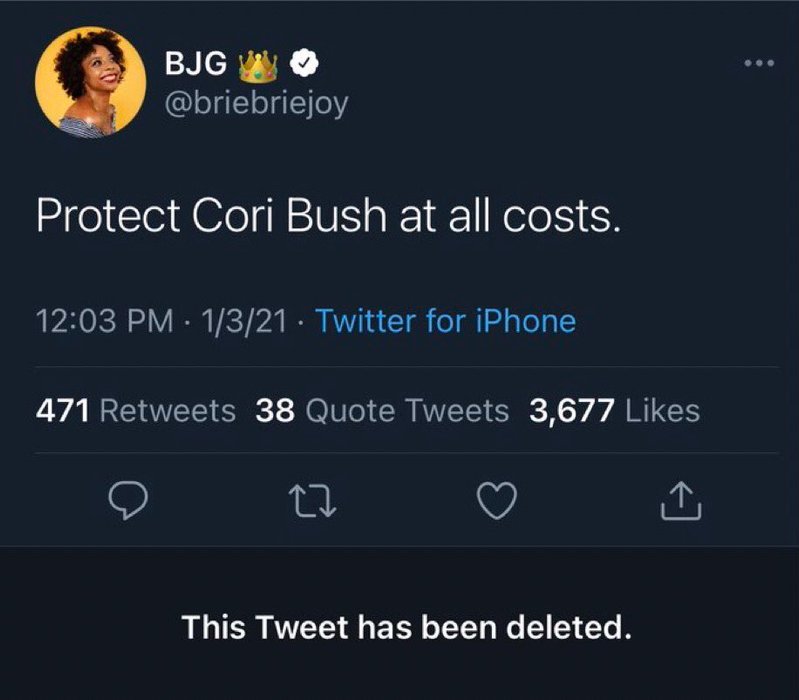Image resolution: width=799 pixels, height=700 pixels.
Task: Click the 1/3/21 tweet date
Action: click(x=244, y=322)
